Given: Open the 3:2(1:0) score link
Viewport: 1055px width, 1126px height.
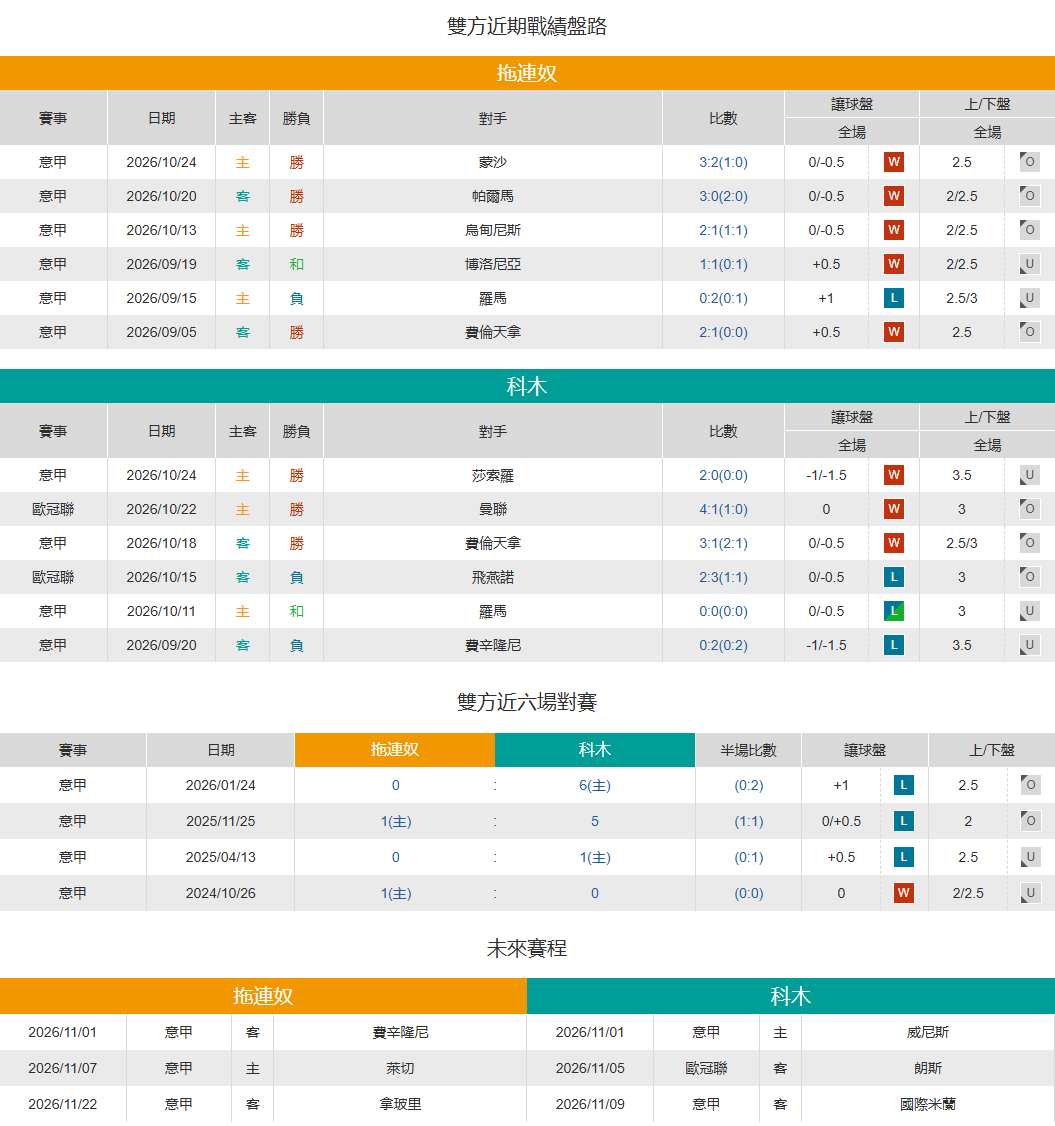Looking at the screenshot, I should [x=723, y=162].
